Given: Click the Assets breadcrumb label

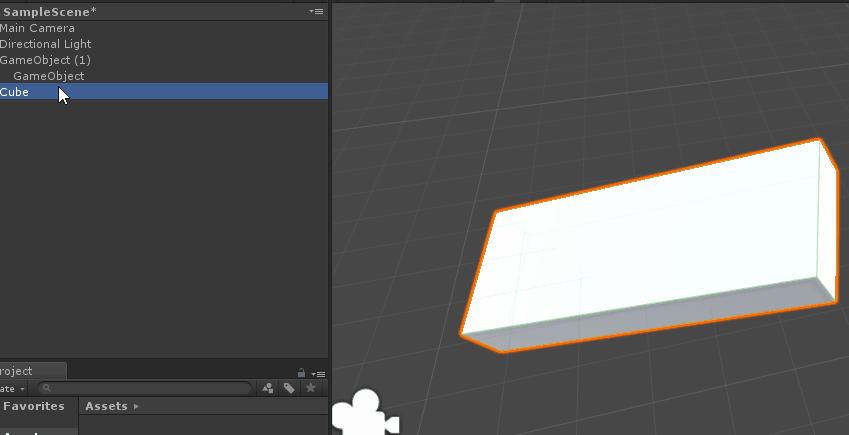Looking at the screenshot, I should pos(106,406).
